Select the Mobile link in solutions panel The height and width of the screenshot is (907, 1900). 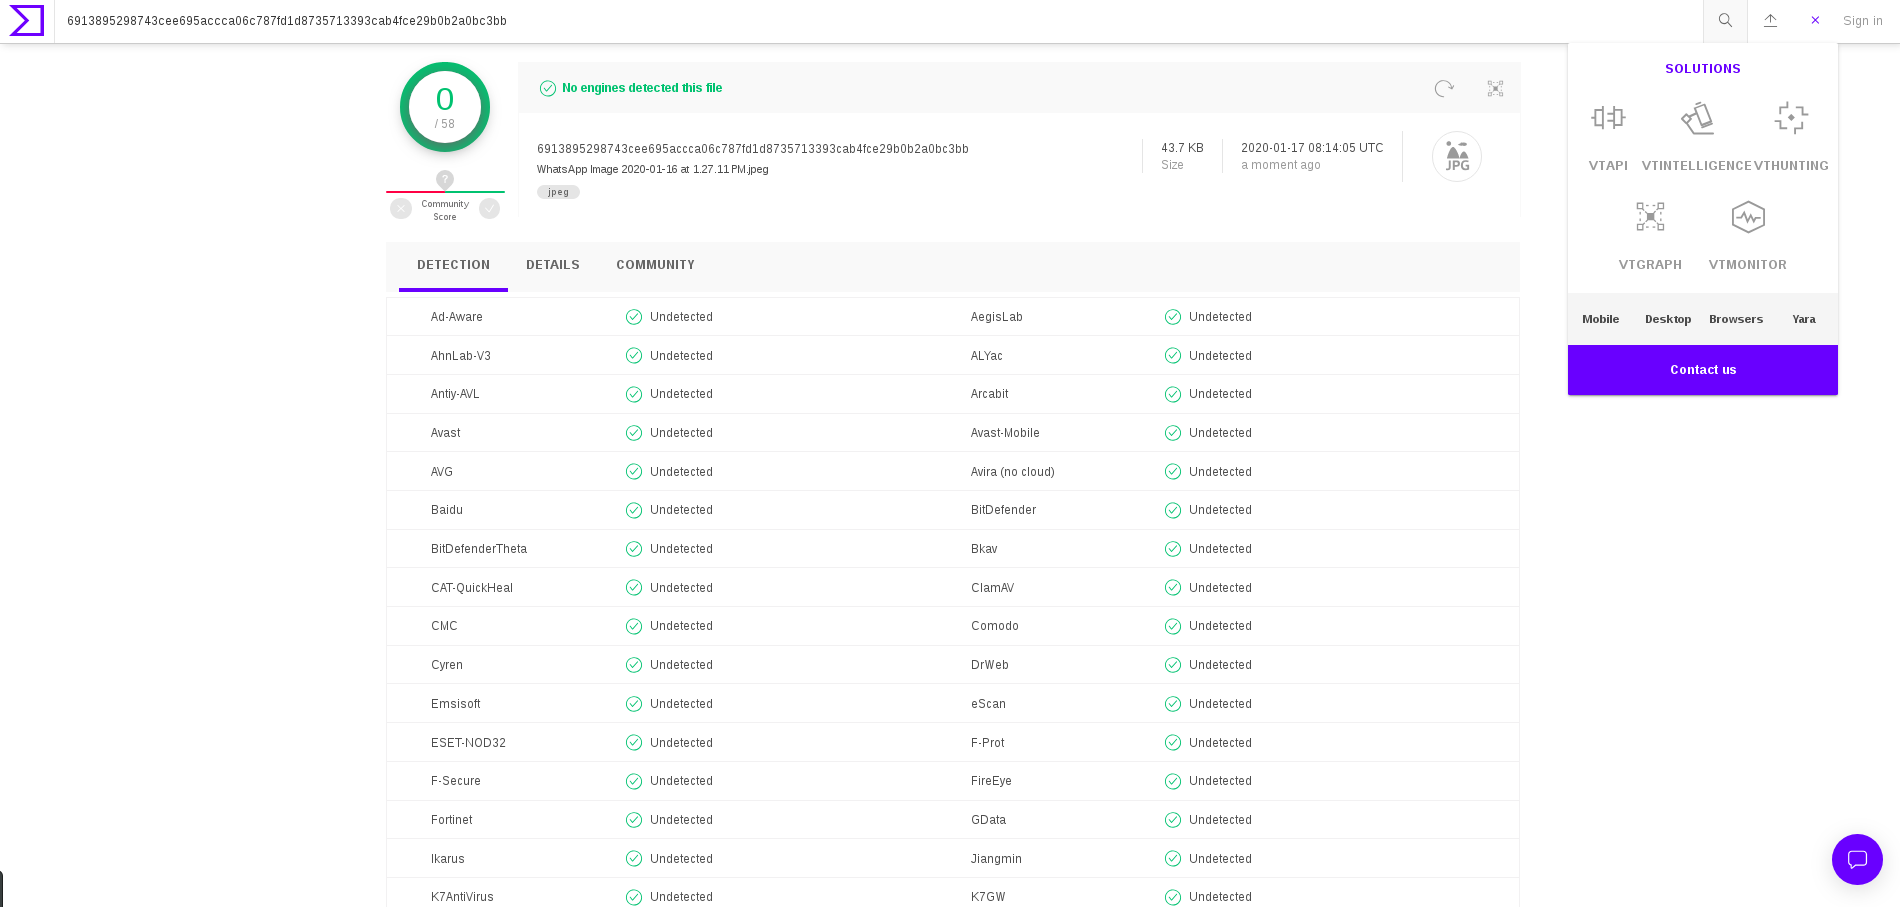(x=1600, y=319)
